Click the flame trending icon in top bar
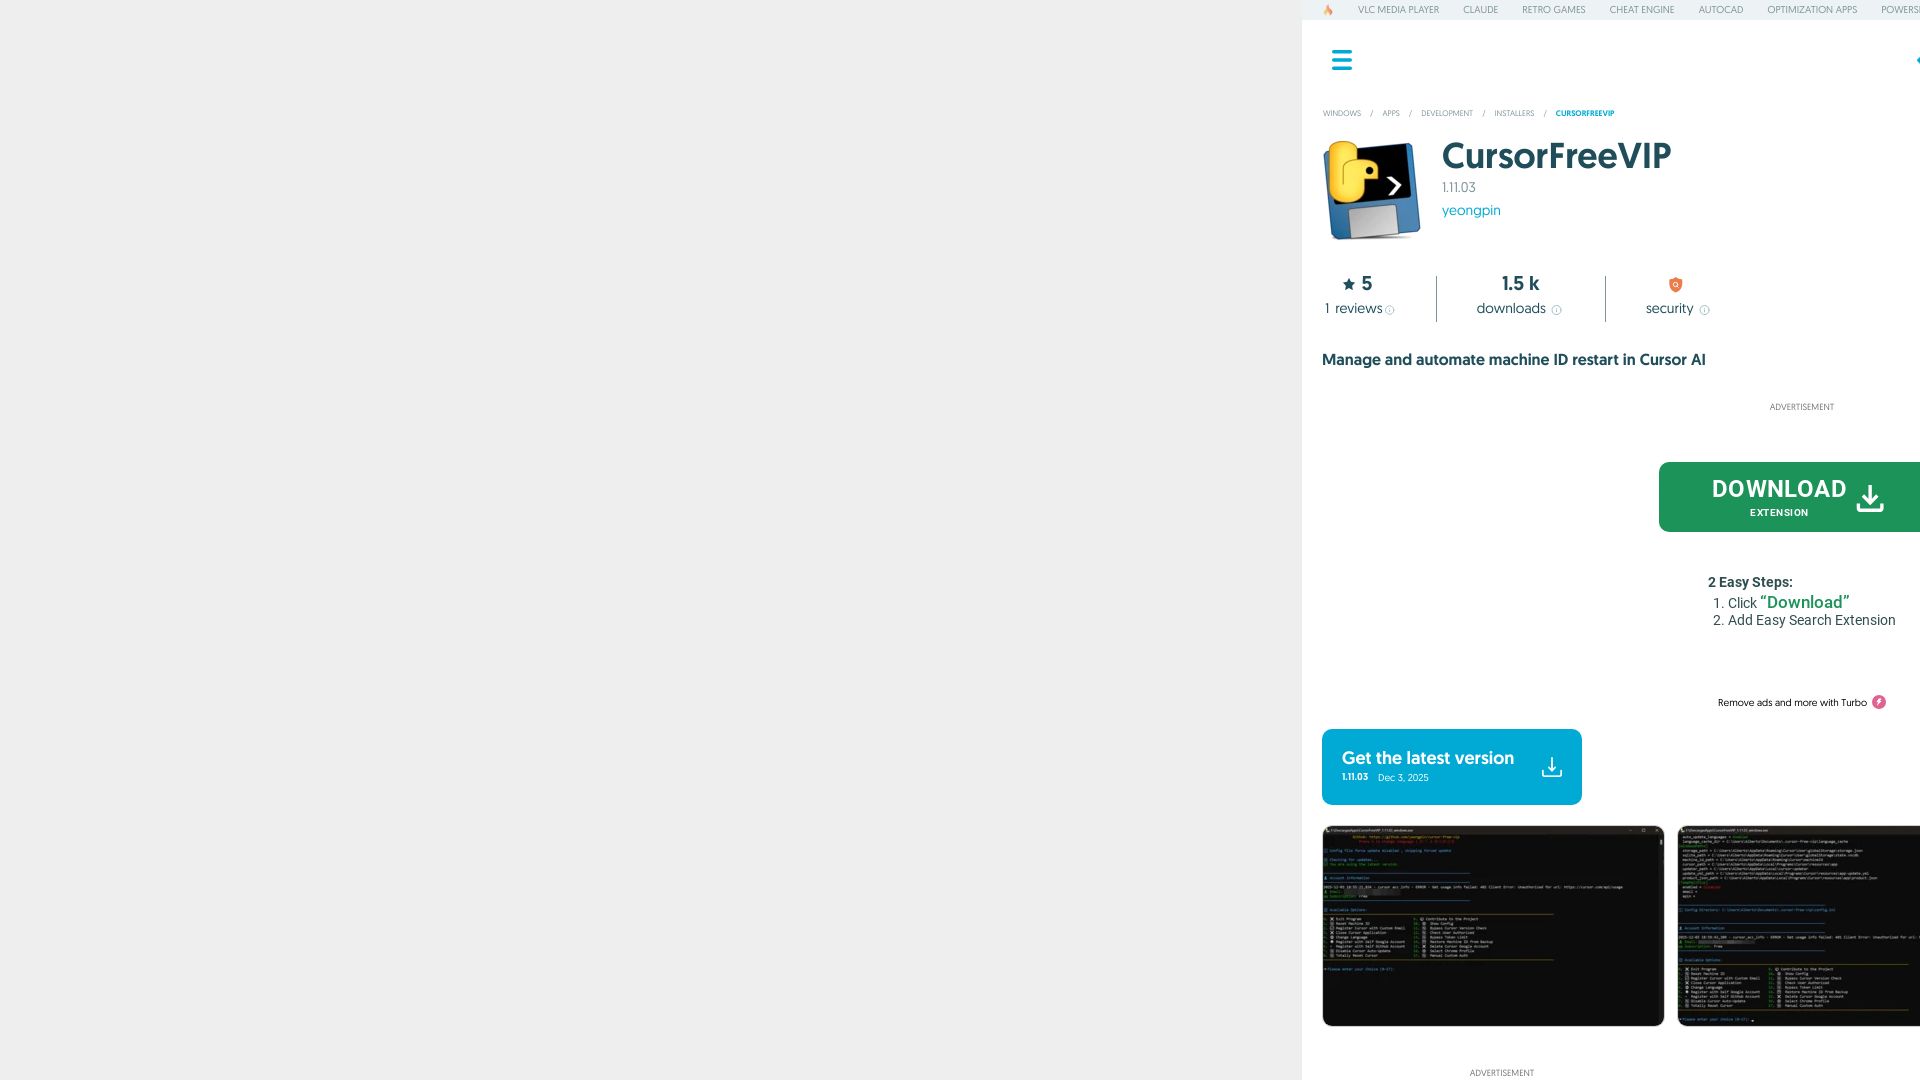The image size is (1920, 1080). (x=1328, y=10)
